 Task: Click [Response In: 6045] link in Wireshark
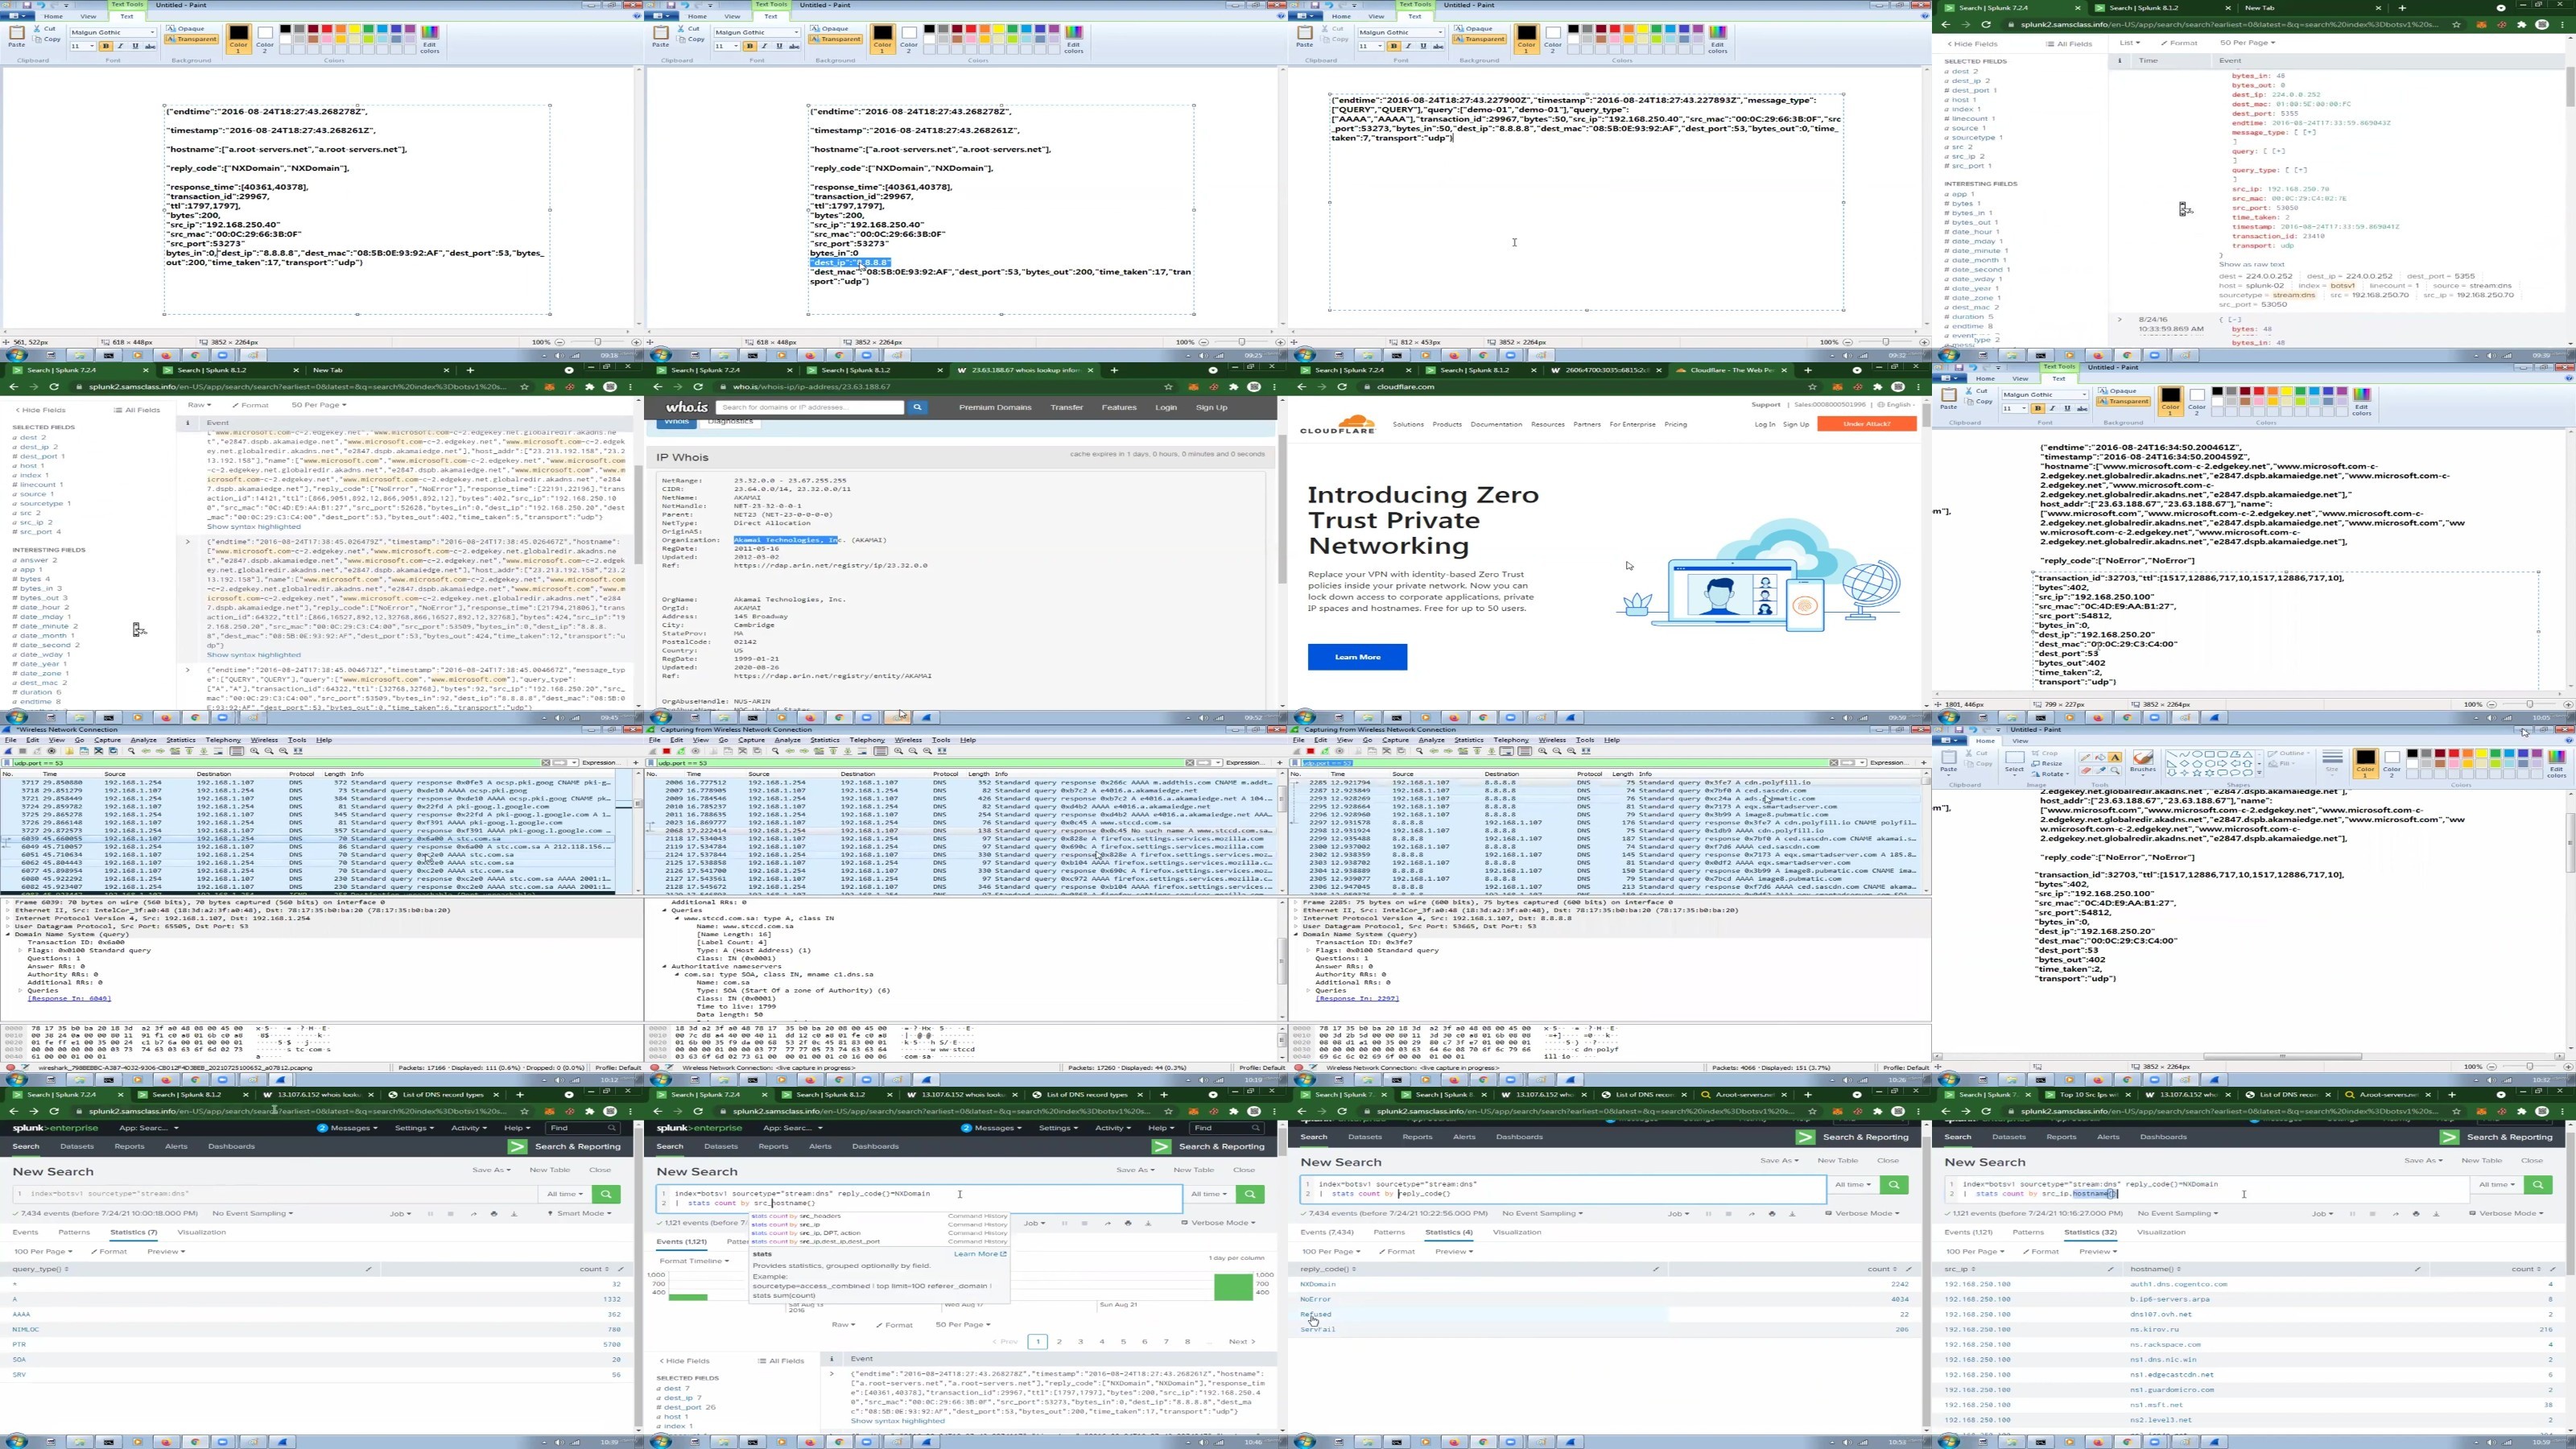coord(69,998)
